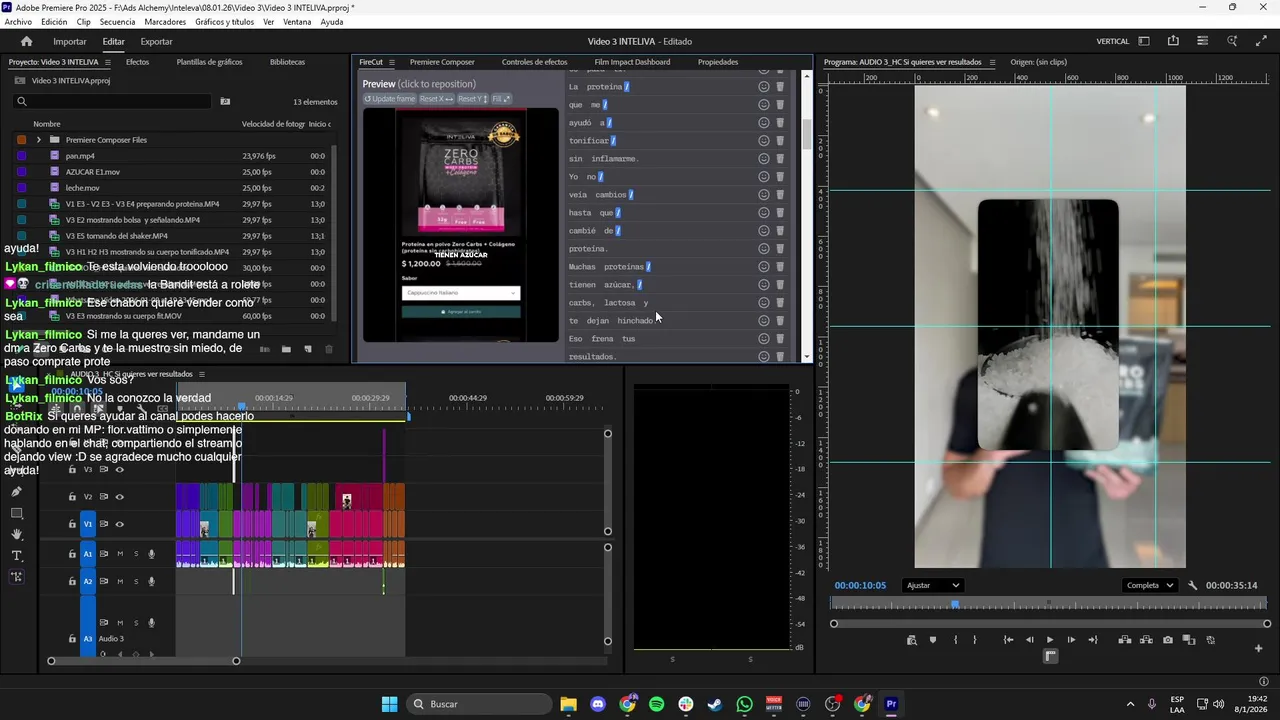Open the Archivo menu
The image size is (1280, 720).
point(18,22)
